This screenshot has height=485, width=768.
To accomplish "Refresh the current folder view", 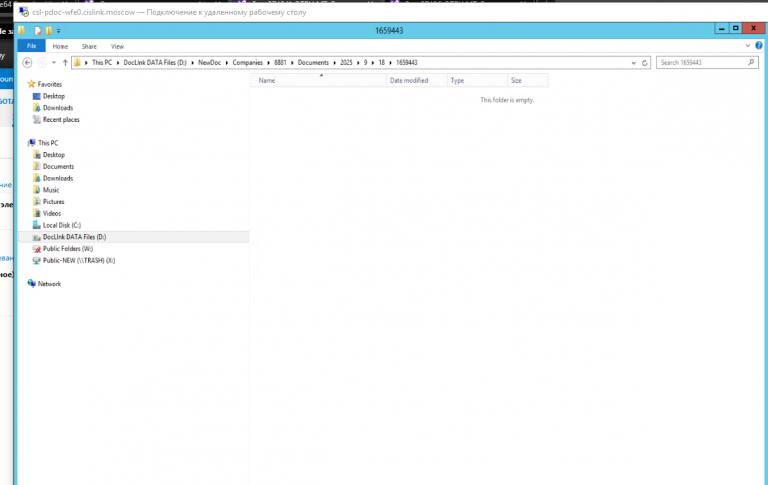I will point(645,63).
